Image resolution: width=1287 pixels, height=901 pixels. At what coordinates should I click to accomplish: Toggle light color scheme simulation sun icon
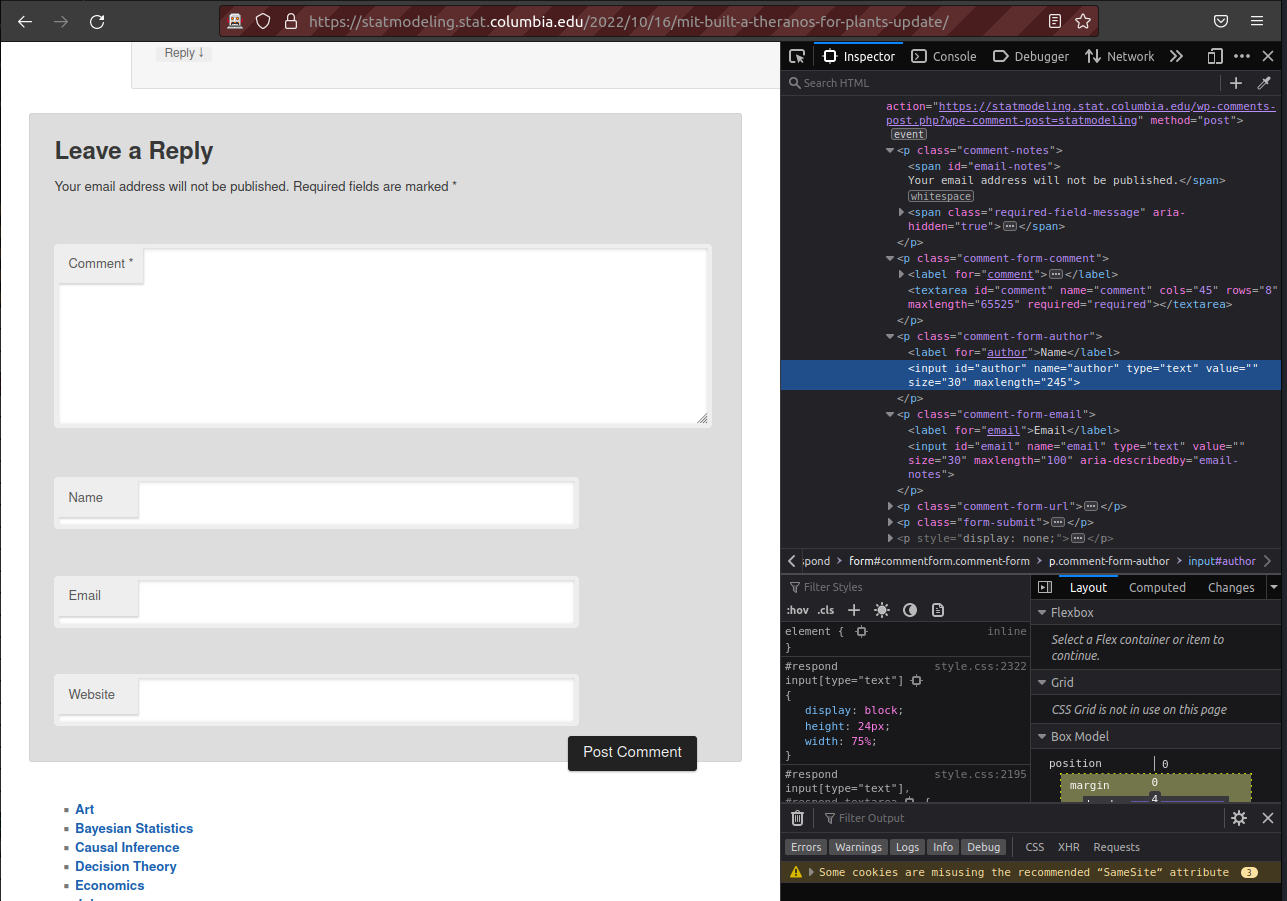point(881,610)
